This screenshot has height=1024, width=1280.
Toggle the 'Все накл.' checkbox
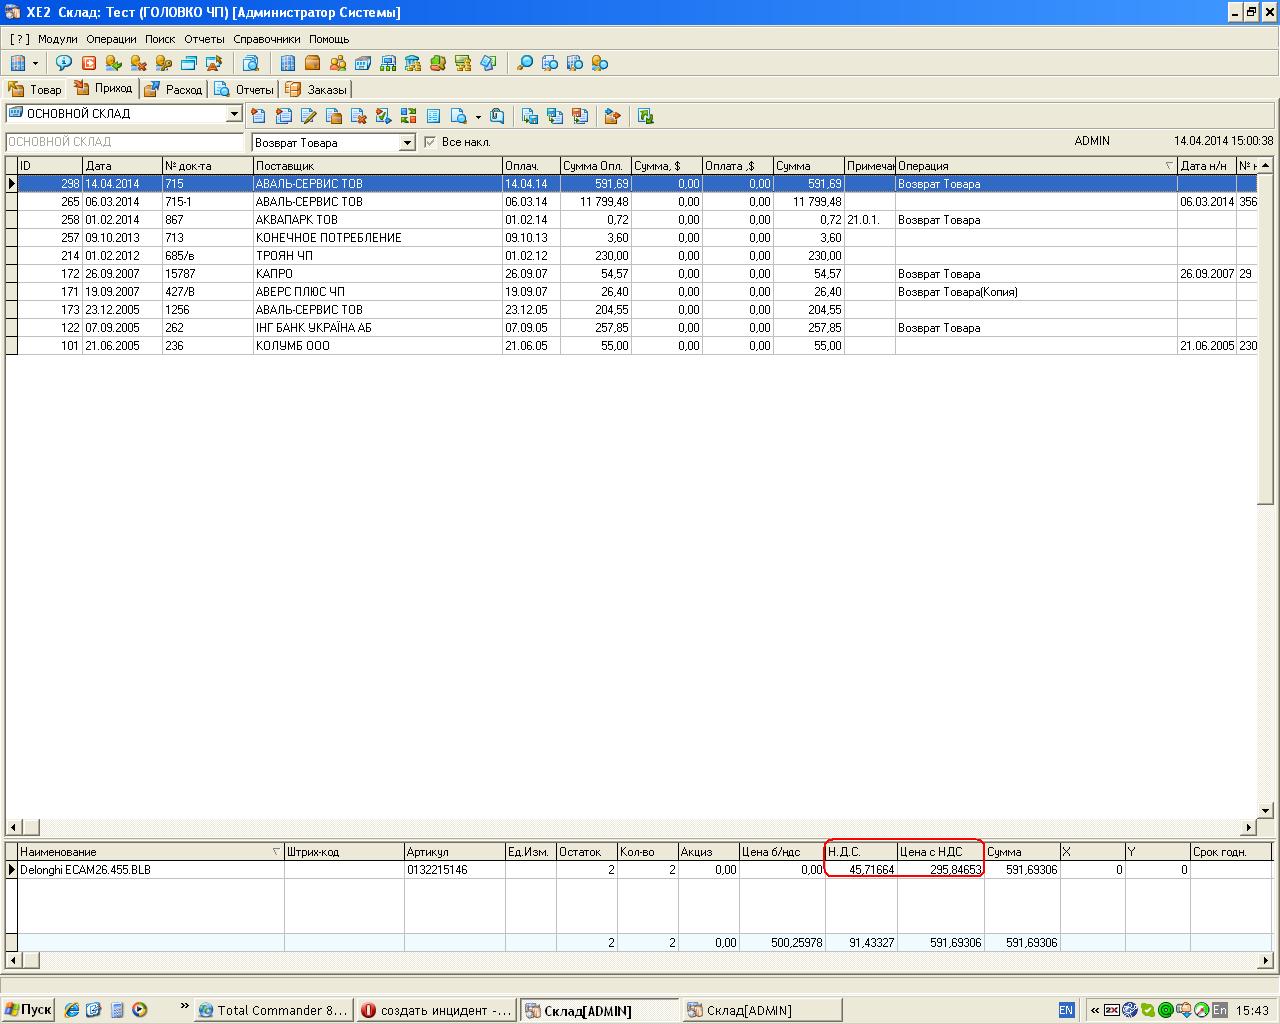click(430, 142)
